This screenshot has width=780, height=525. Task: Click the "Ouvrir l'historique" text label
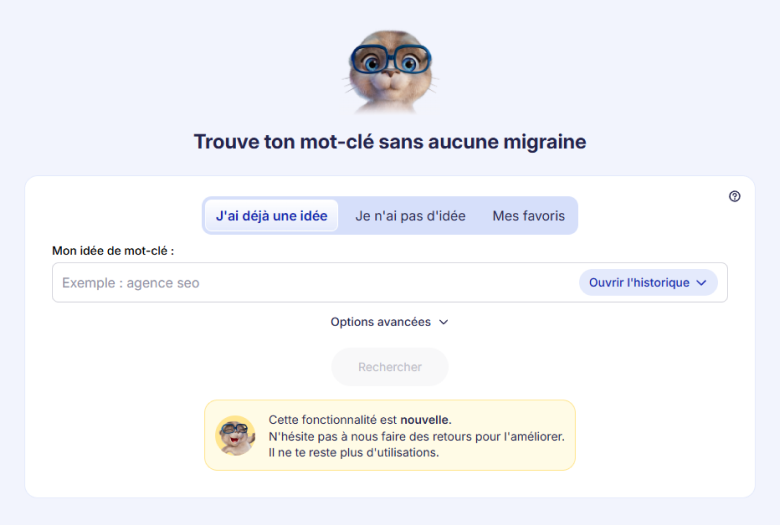point(639,283)
